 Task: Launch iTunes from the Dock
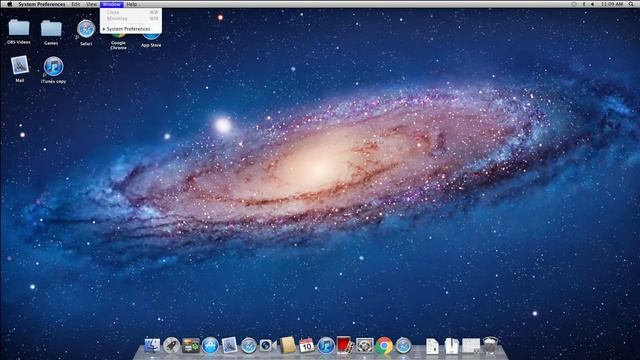(x=326, y=346)
